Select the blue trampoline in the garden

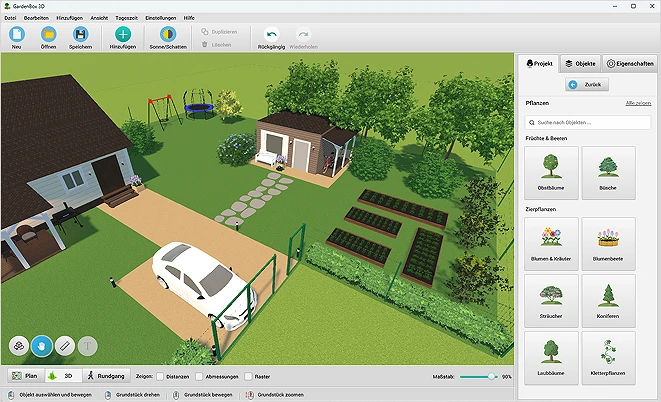(199, 105)
